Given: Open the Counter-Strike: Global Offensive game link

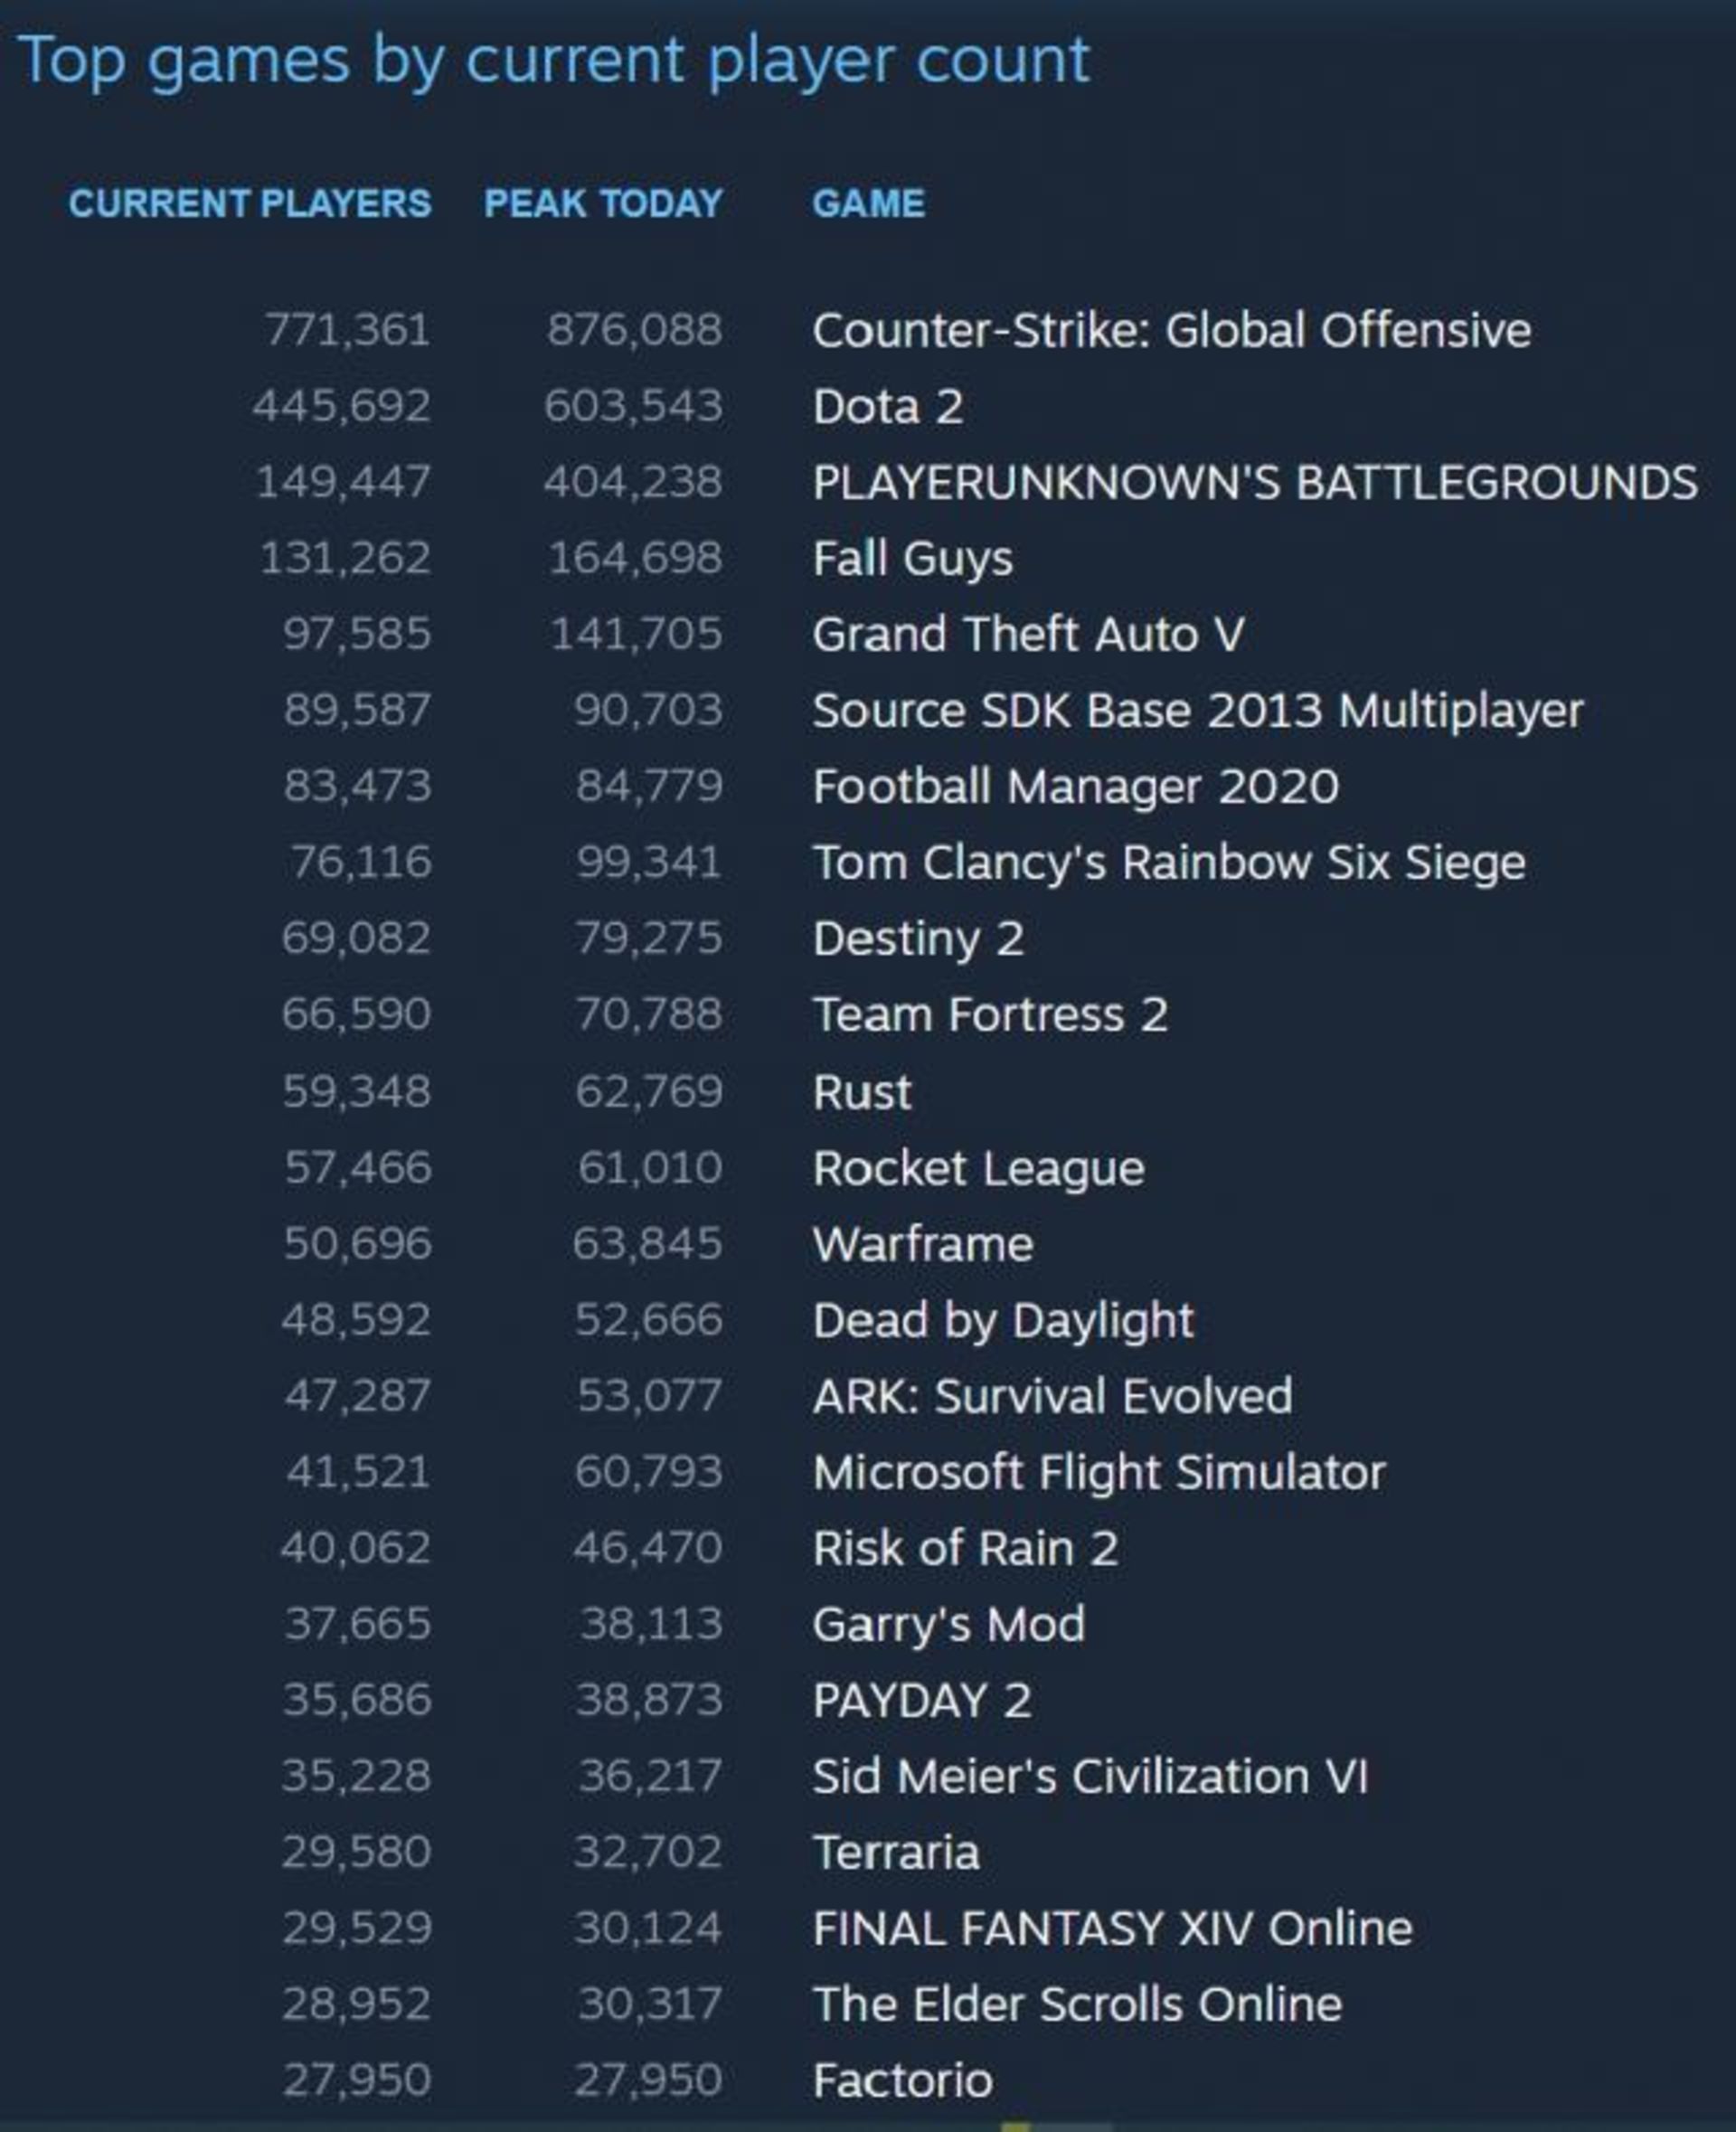Looking at the screenshot, I should 1171,330.
